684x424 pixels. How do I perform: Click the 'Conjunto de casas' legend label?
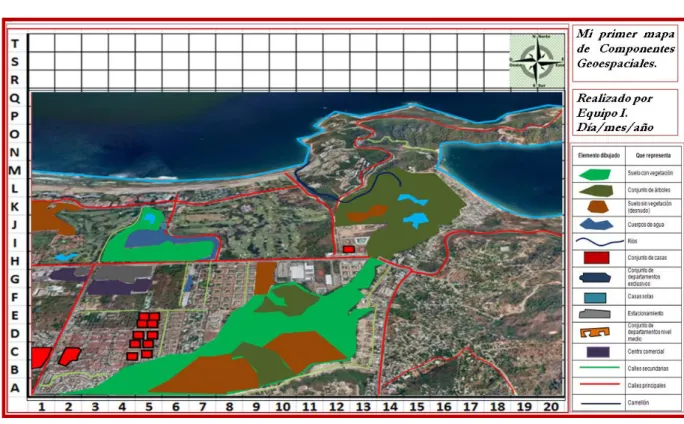coord(647,258)
